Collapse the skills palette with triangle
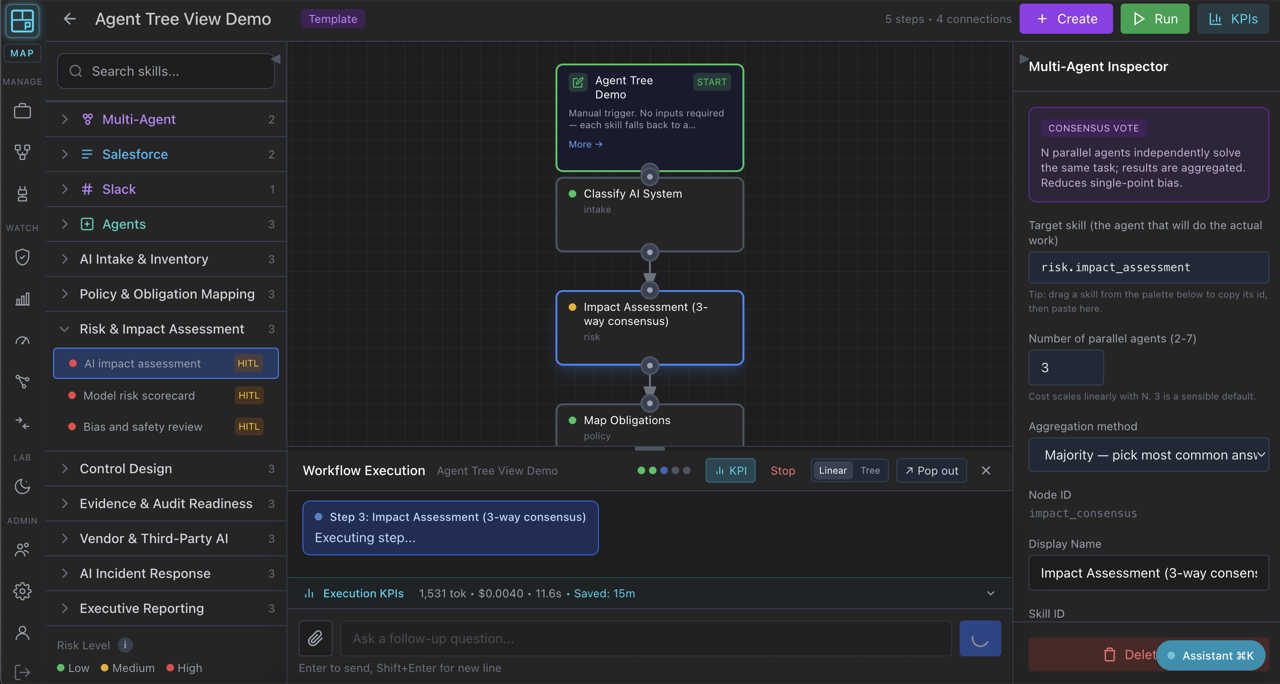The image size is (1280, 684). pyautogui.click(x=276, y=59)
